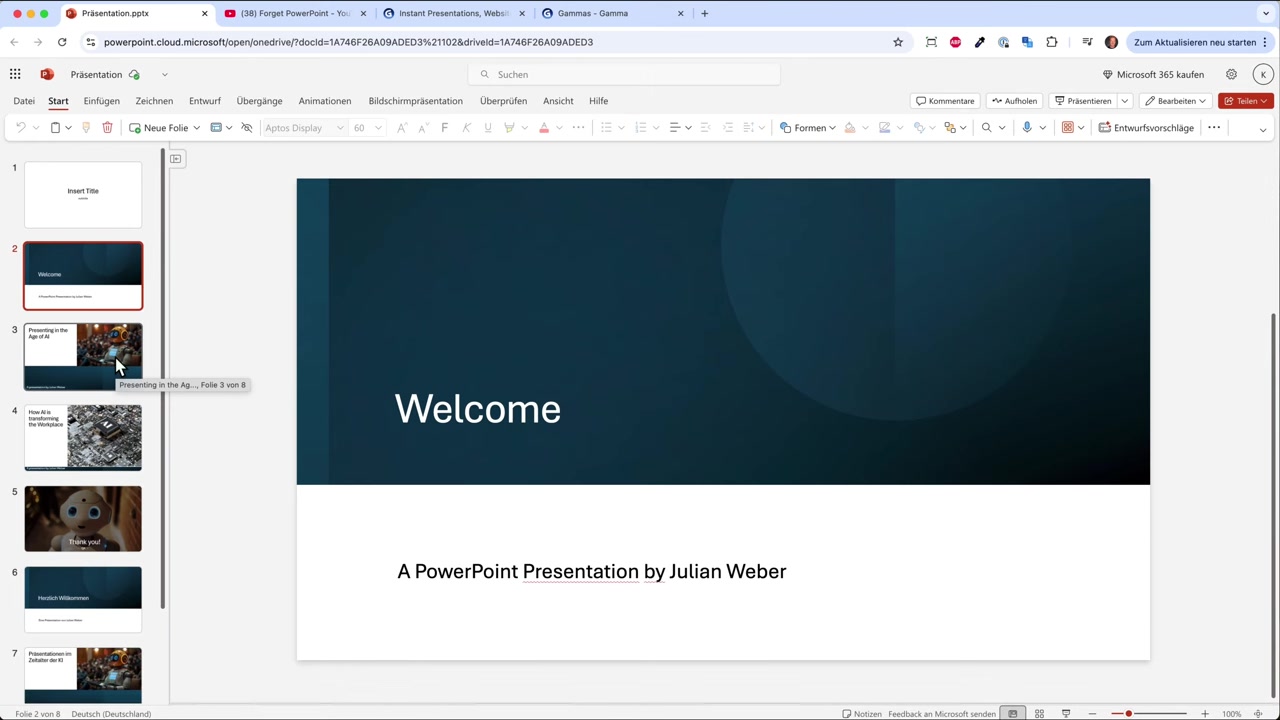The image size is (1280, 720).
Task: Switch to the Einfügen tab
Action: [x=101, y=101]
